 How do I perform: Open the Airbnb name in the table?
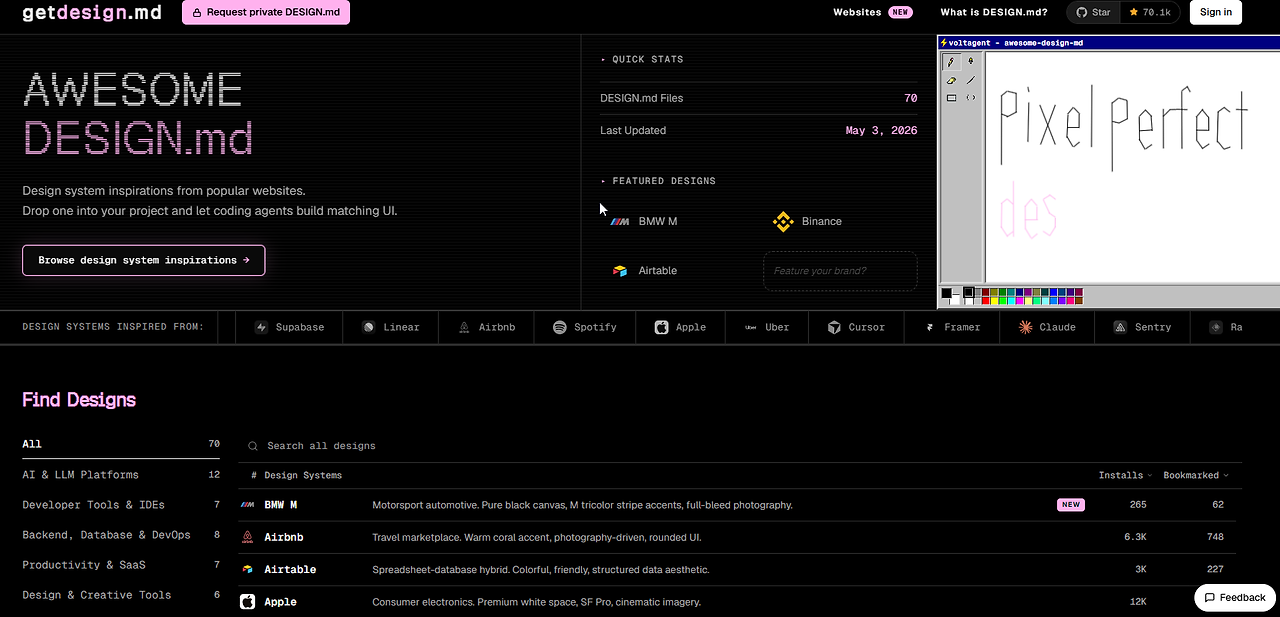click(284, 537)
